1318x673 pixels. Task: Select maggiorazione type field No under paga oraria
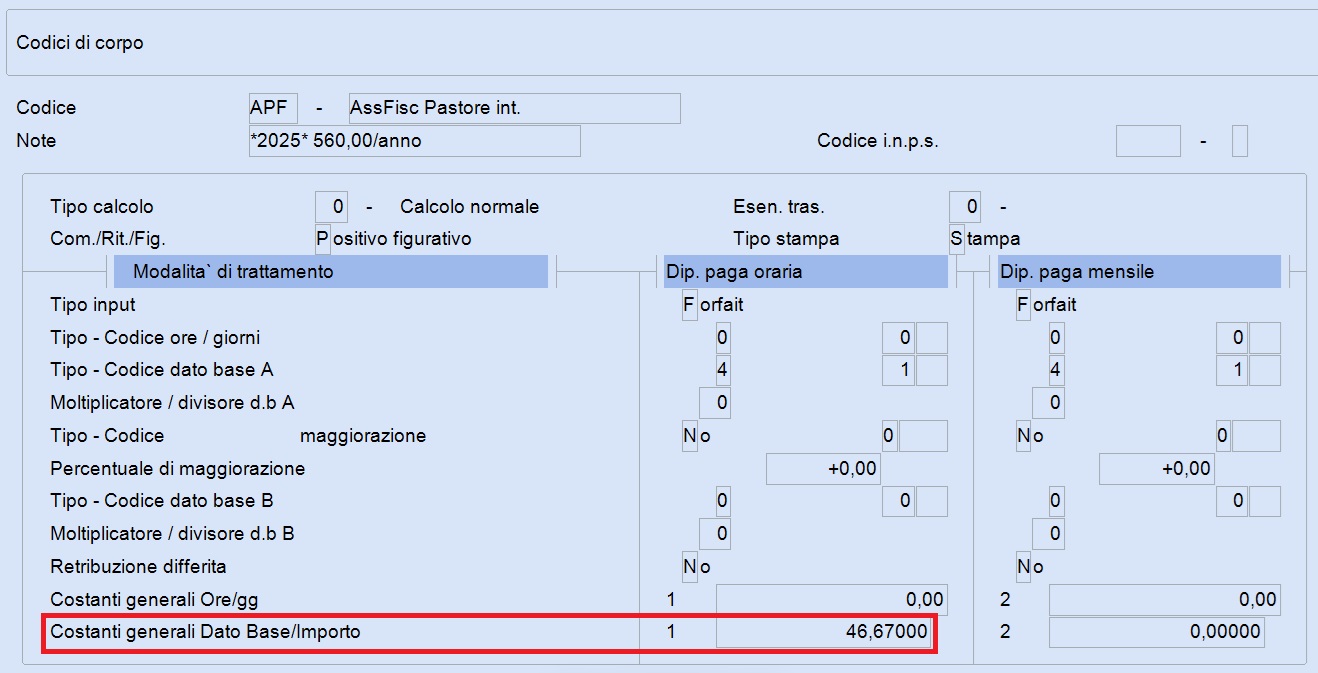pyautogui.click(x=689, y=436)
